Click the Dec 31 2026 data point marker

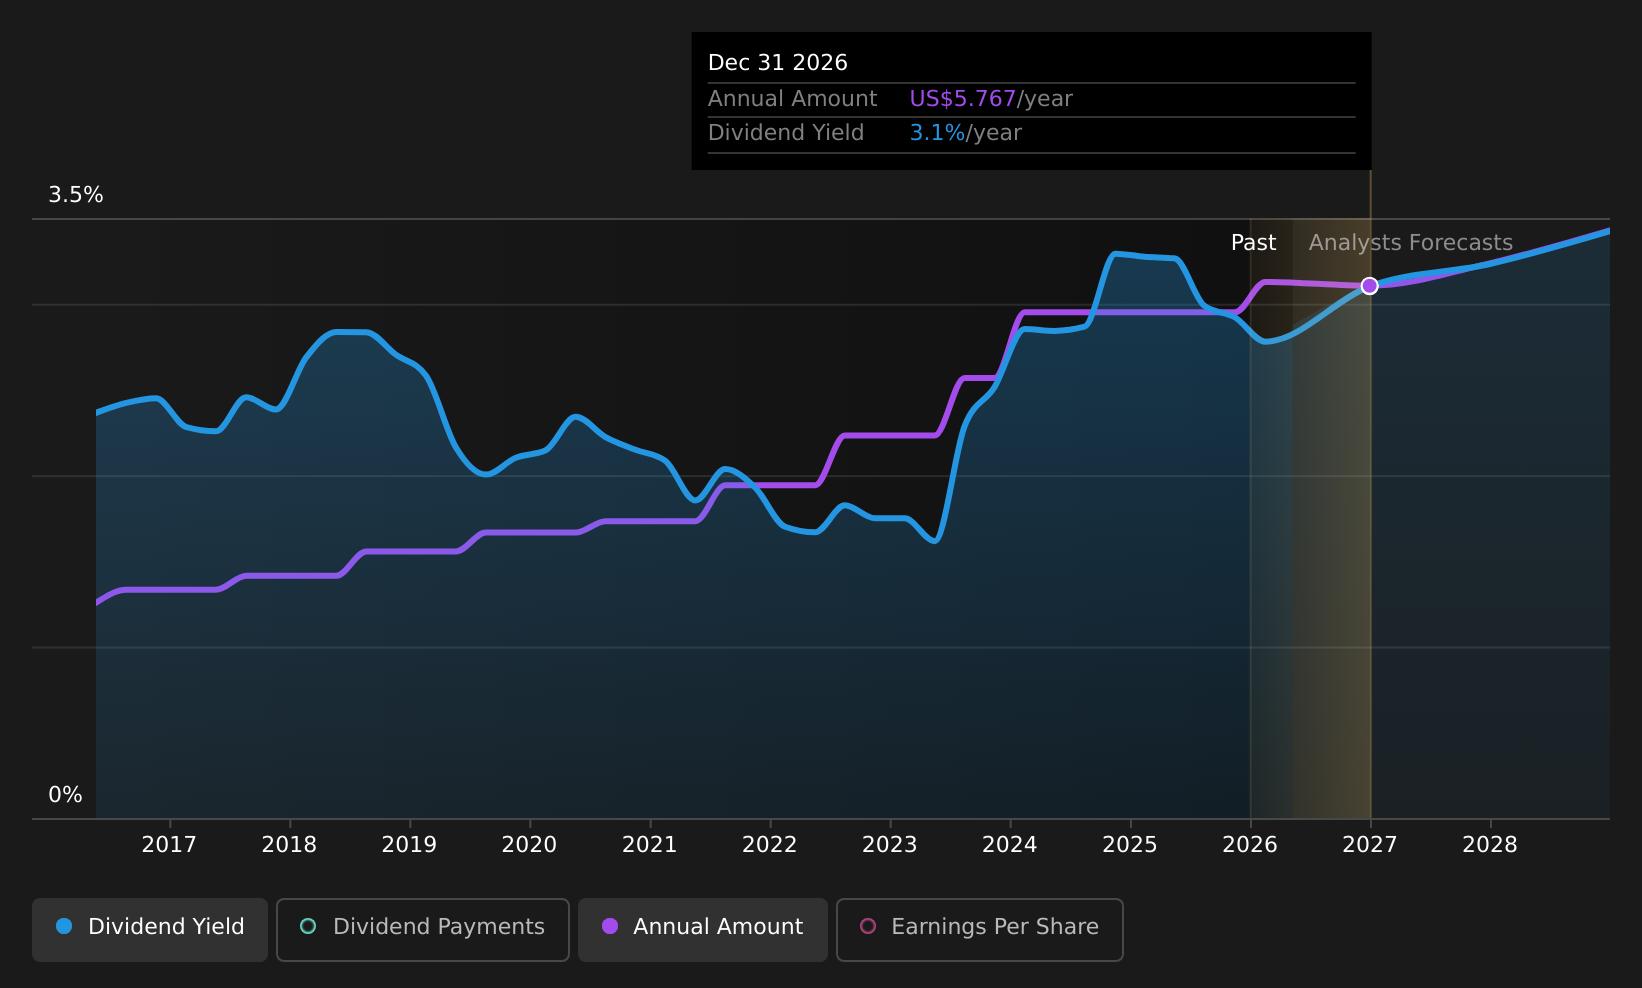tap(1369, 286)
